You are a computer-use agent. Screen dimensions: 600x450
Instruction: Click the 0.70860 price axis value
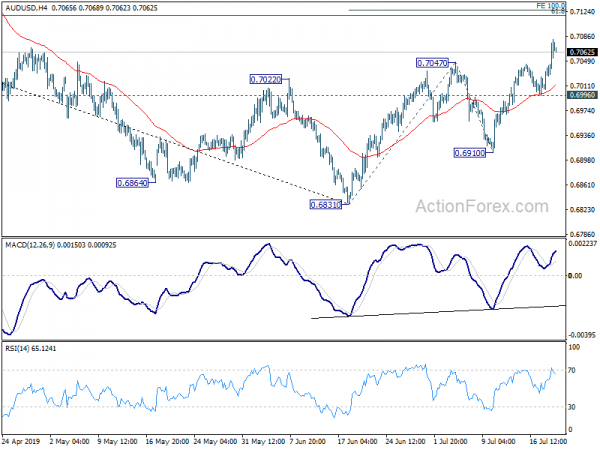(x=582, y=37)
